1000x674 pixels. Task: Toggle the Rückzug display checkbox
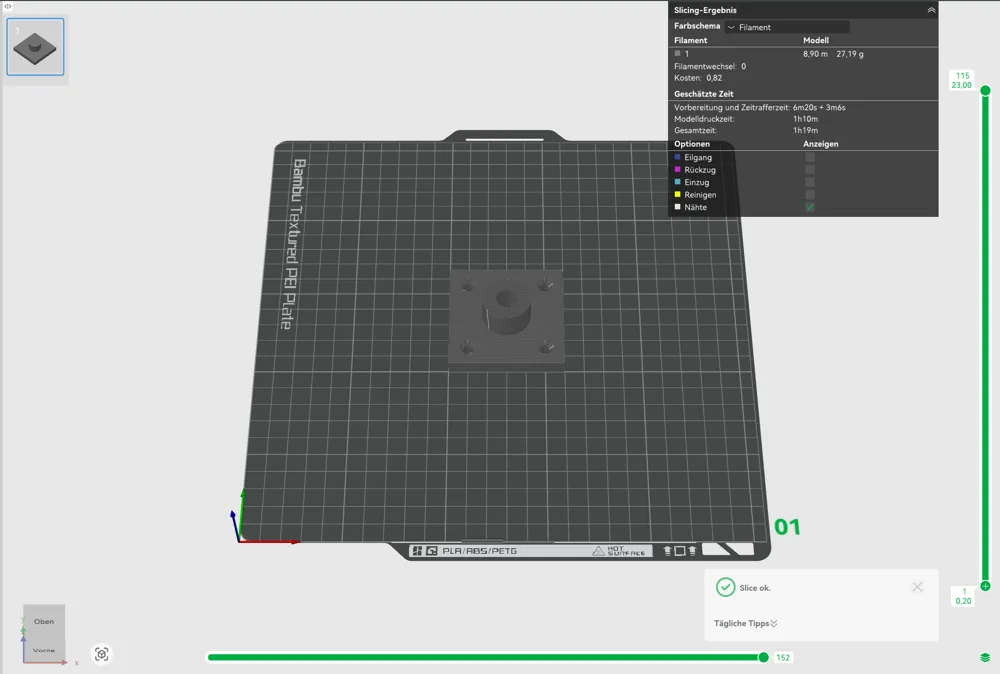click(810, 170)
